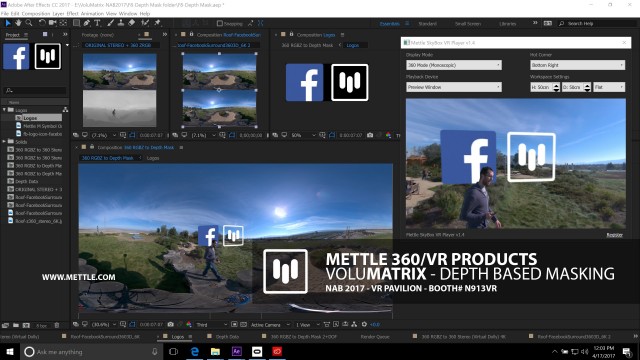This screenshot has height=360, width=640.
Task: Open the Depth Data timeline tab
Action: [227, 336]
